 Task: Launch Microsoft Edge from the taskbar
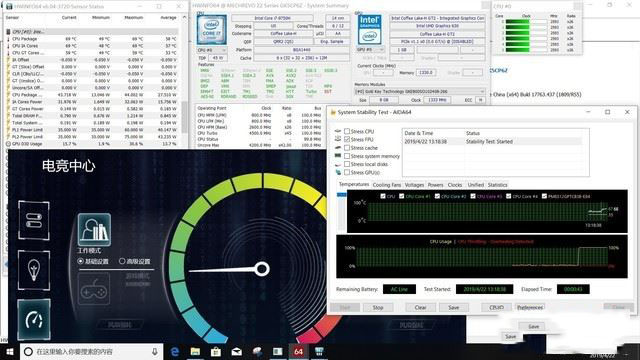pos(175,351)
